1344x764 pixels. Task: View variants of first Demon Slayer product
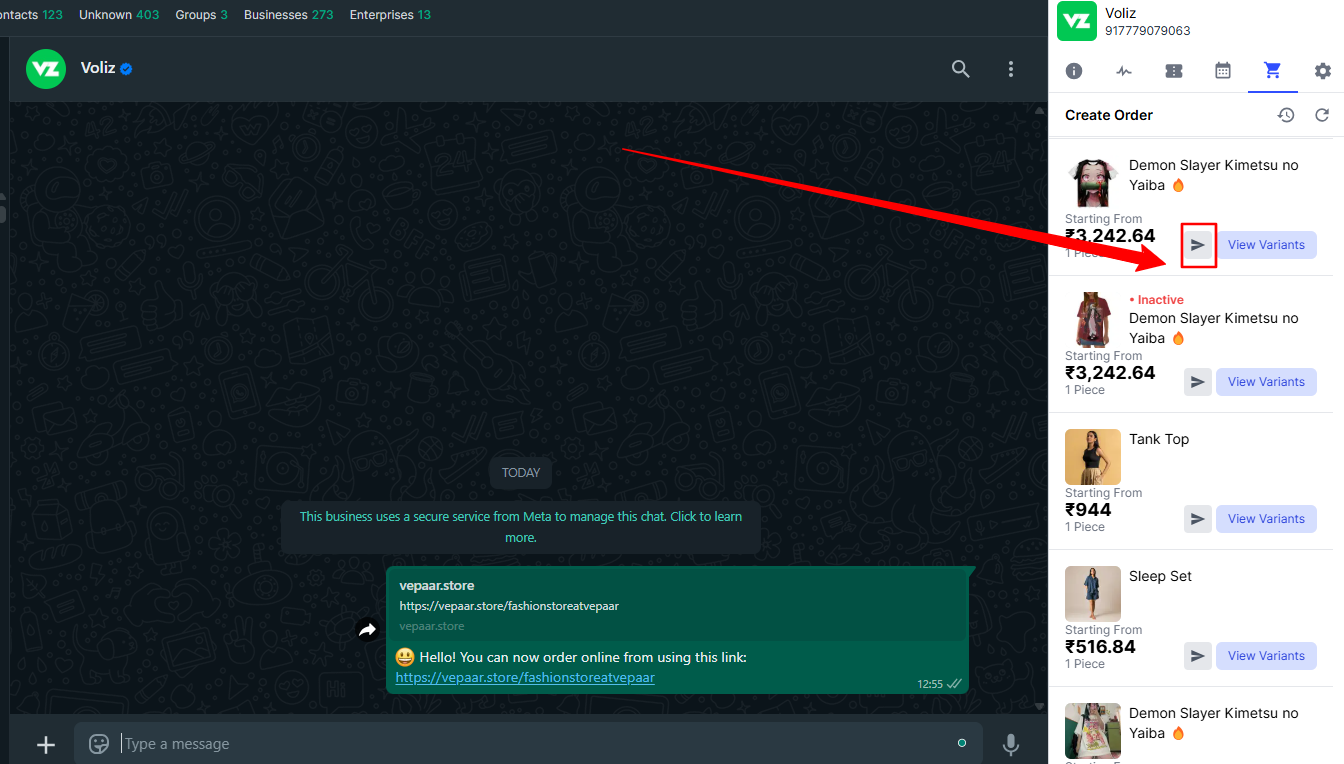[x=1266, y=245]
